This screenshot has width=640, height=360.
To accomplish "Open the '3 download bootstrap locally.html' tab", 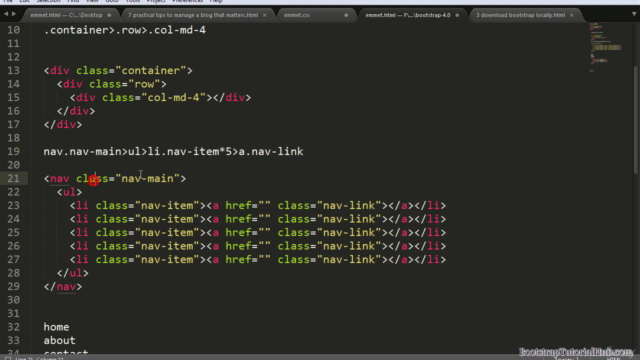I will click(x=525, y=15).
